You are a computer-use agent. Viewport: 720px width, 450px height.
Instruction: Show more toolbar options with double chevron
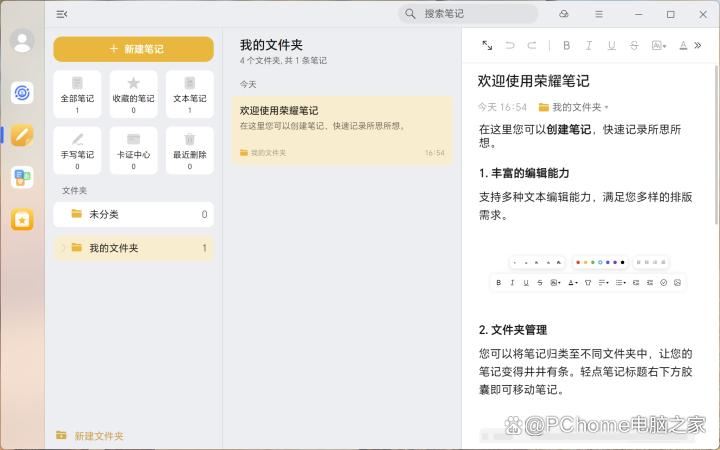click(698, 45)
